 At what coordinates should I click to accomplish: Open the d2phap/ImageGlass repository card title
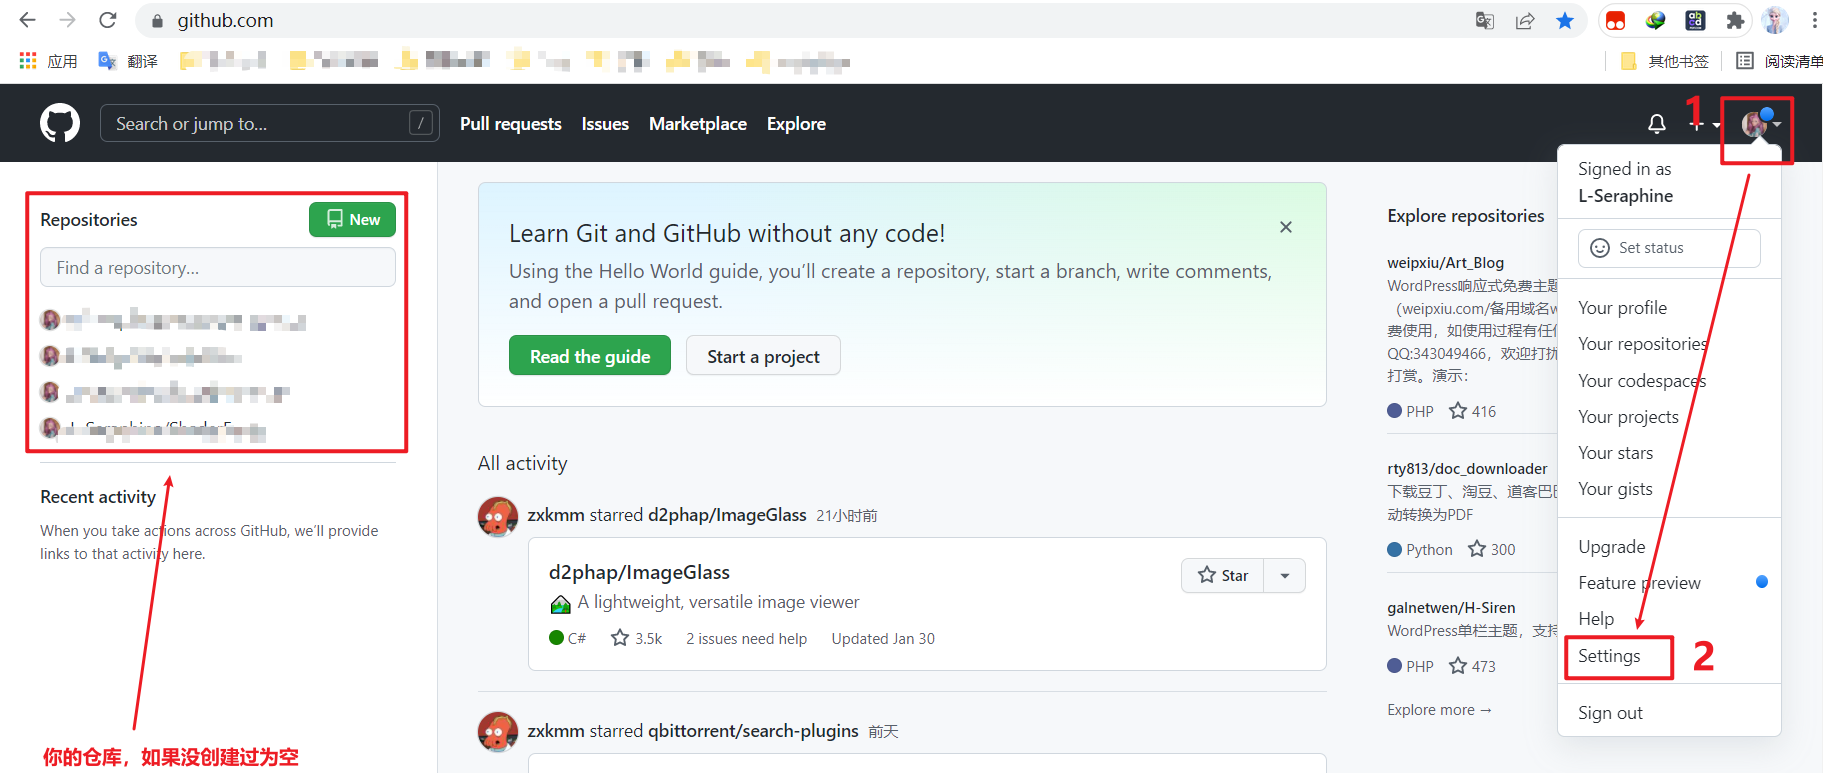639,572
